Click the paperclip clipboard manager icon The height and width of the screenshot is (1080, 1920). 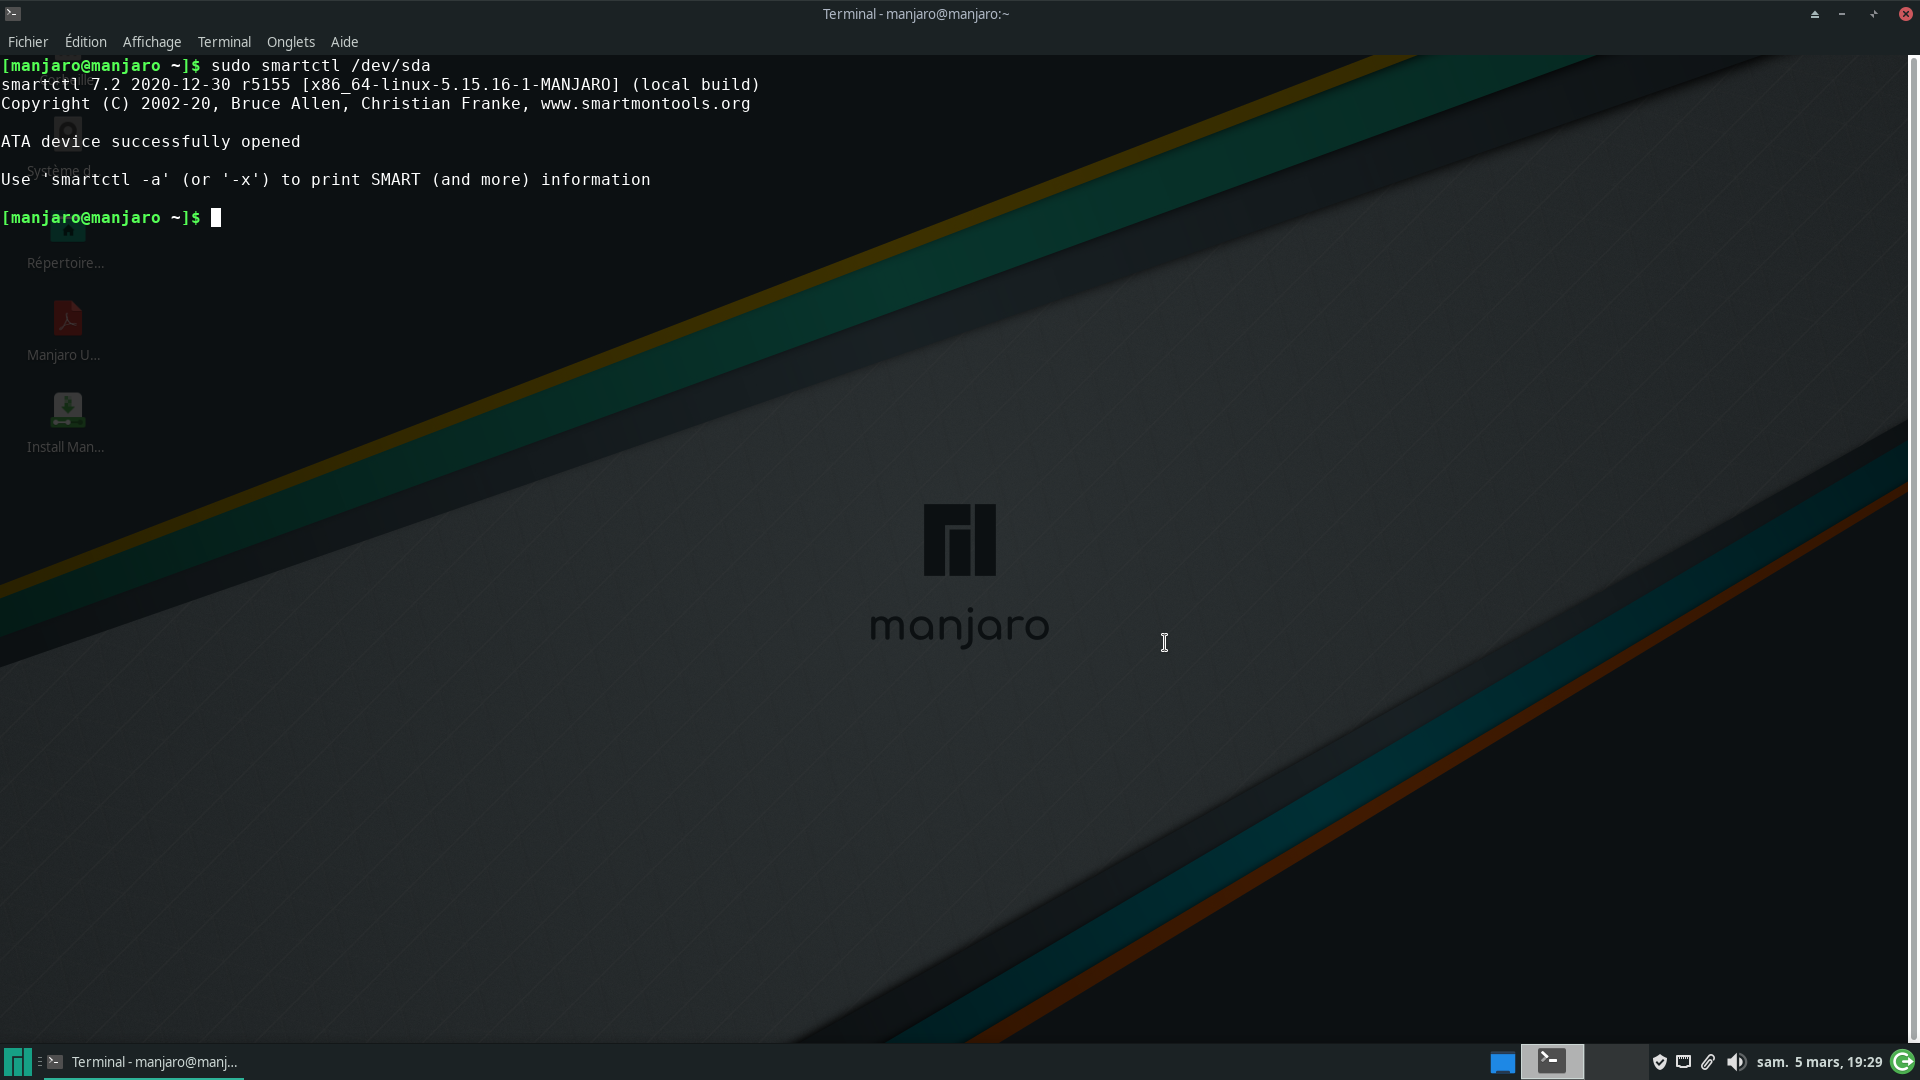click(x=1708, y=1062)
